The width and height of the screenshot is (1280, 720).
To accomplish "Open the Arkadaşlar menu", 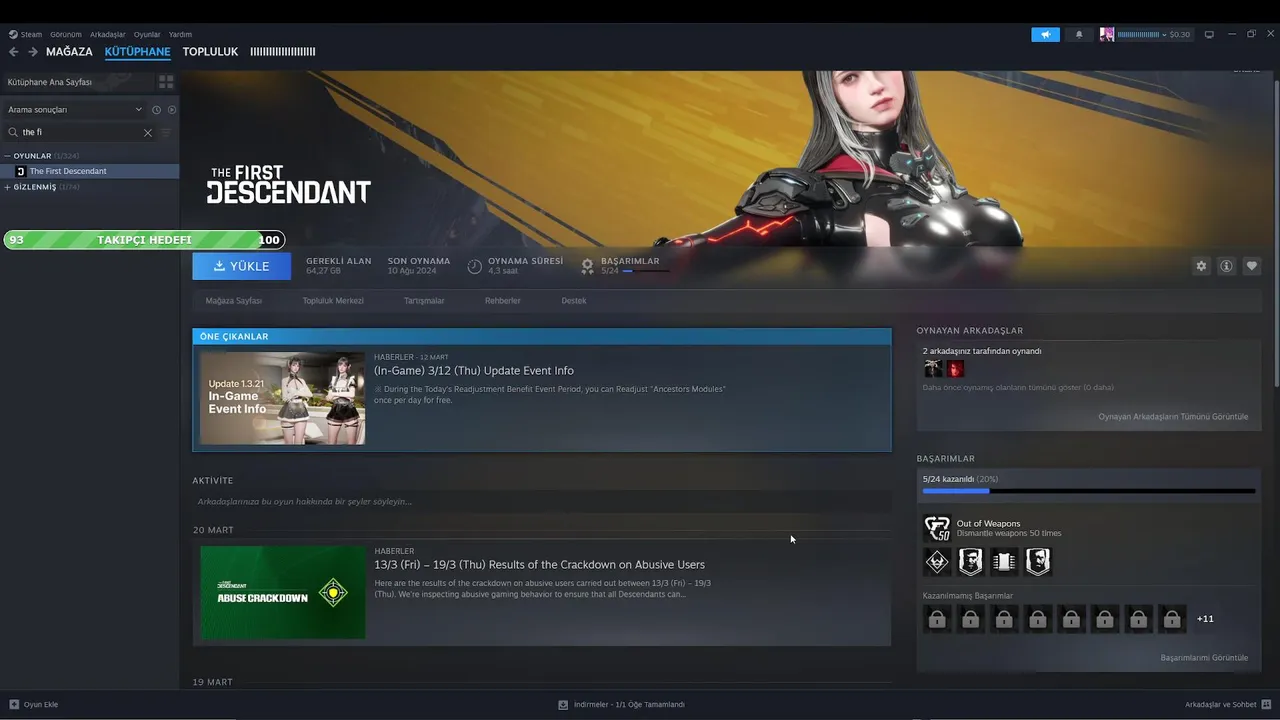I will [x=107, y=34].
